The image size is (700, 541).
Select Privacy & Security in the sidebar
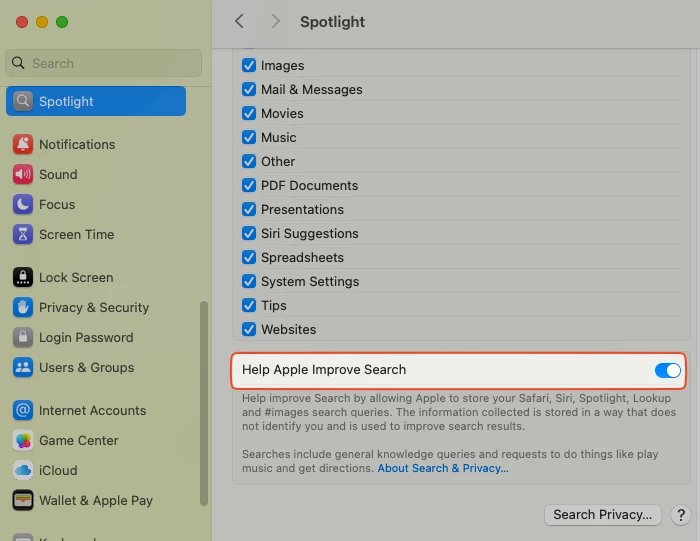(94, 308)
